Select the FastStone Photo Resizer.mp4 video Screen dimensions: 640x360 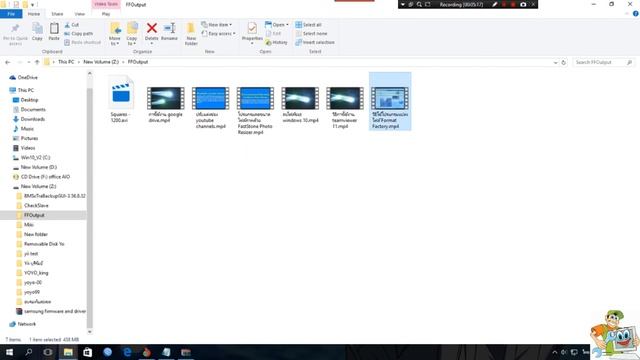[255, 110]
